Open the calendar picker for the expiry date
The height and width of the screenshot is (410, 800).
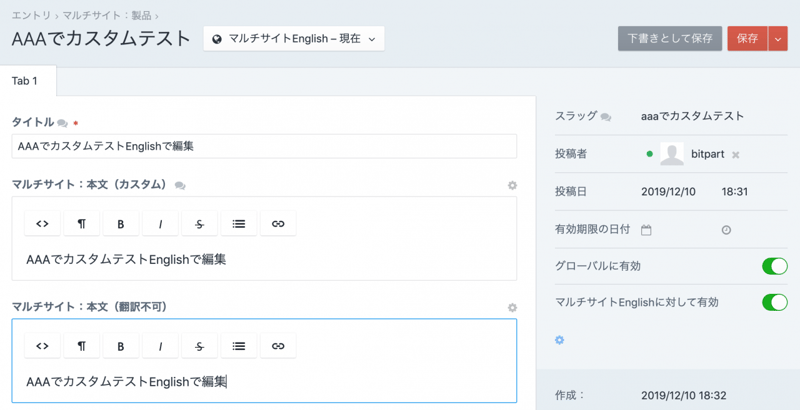pos(646,230)
